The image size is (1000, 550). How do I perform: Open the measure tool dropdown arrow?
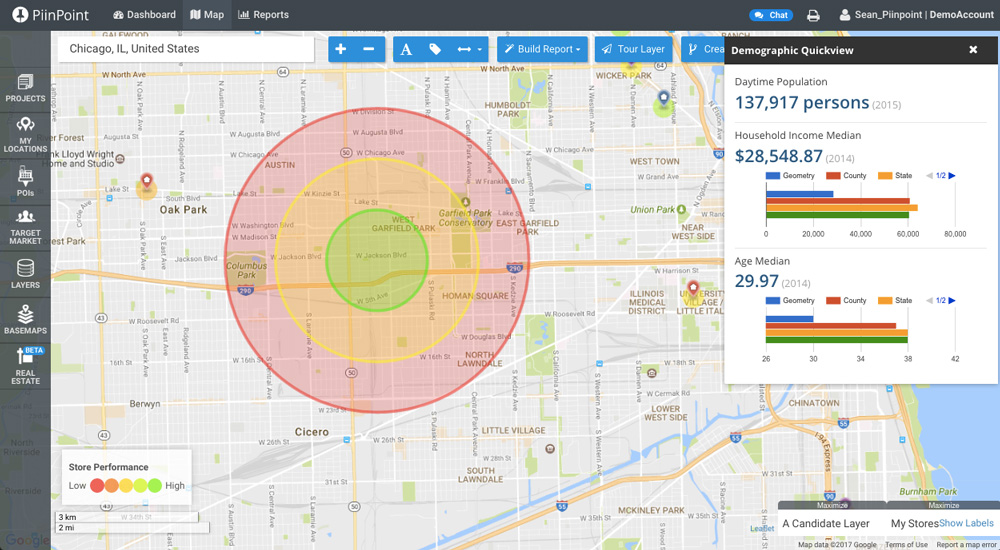click(x=479, y=49)
